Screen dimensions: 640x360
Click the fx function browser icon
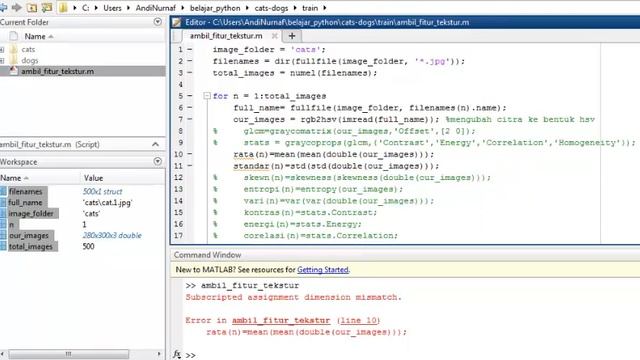pos(177,354)
